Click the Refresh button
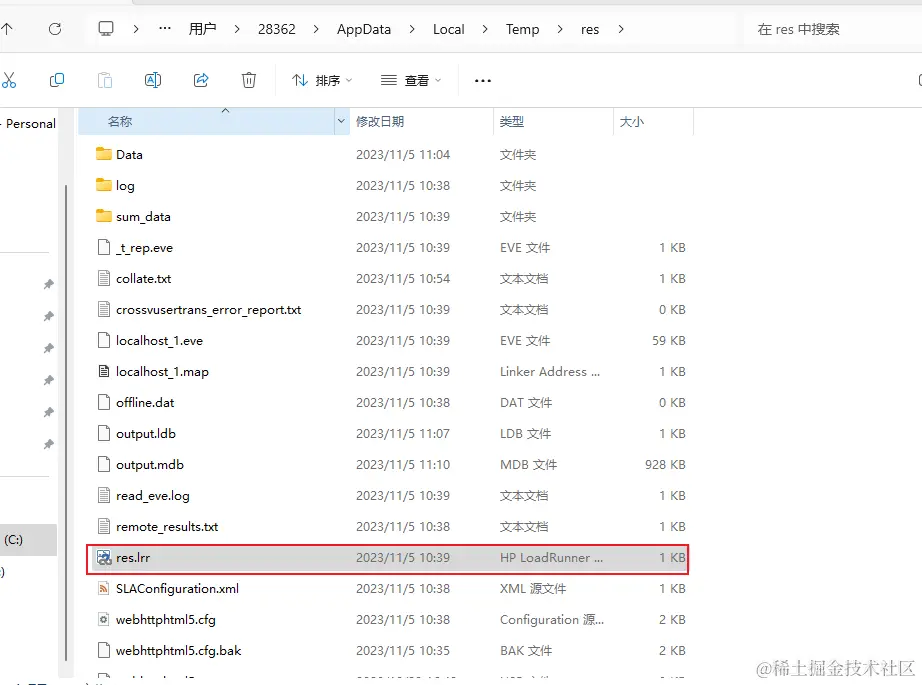 pos(55,29)
